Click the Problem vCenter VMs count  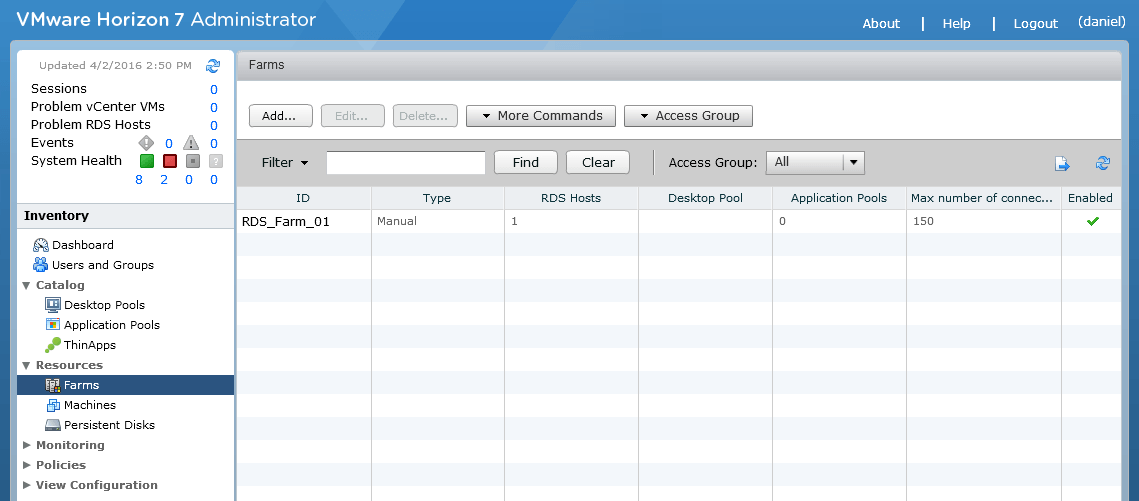214,107
